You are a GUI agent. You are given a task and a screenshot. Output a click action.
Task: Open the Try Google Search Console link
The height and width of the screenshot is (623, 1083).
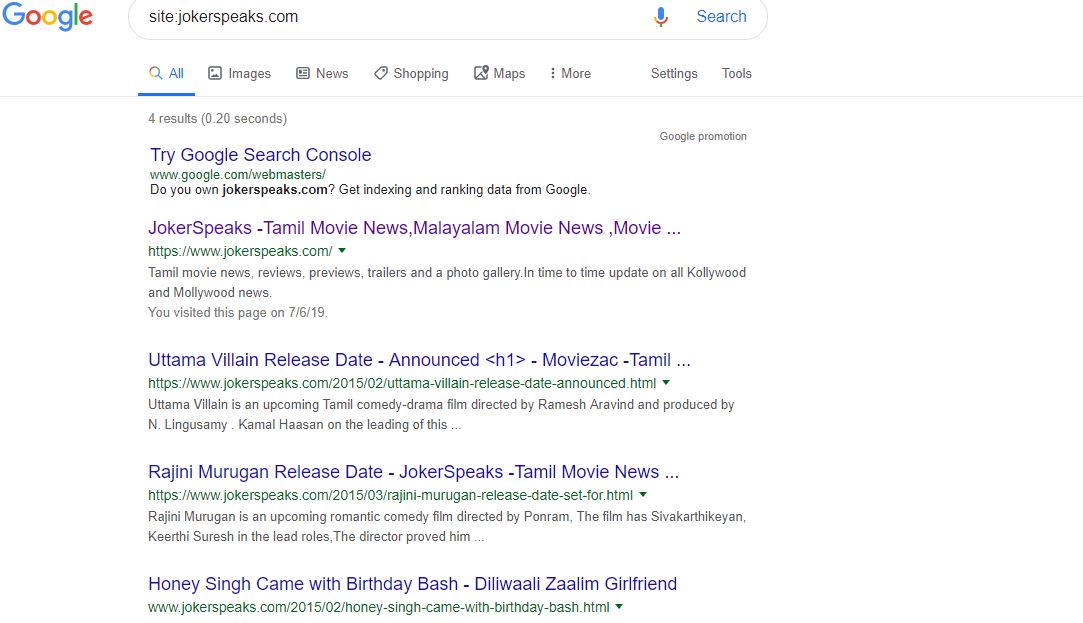(x=260, y=155)
